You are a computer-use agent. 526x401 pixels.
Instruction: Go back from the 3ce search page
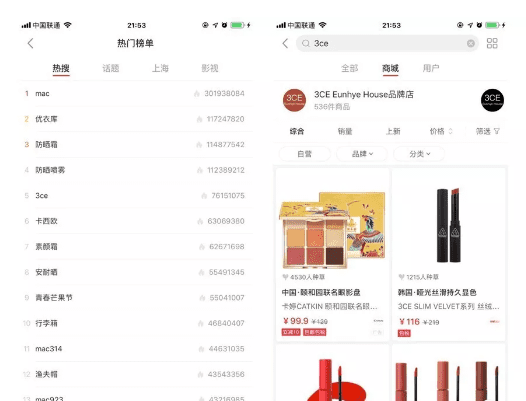[x=285, y=43]
